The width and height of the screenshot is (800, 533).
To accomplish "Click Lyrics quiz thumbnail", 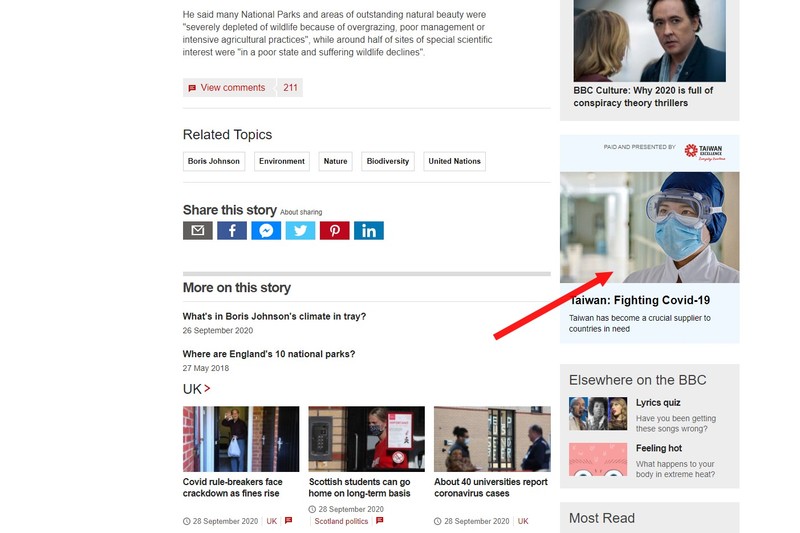I will pyautogui.click(x=598, y=413).
